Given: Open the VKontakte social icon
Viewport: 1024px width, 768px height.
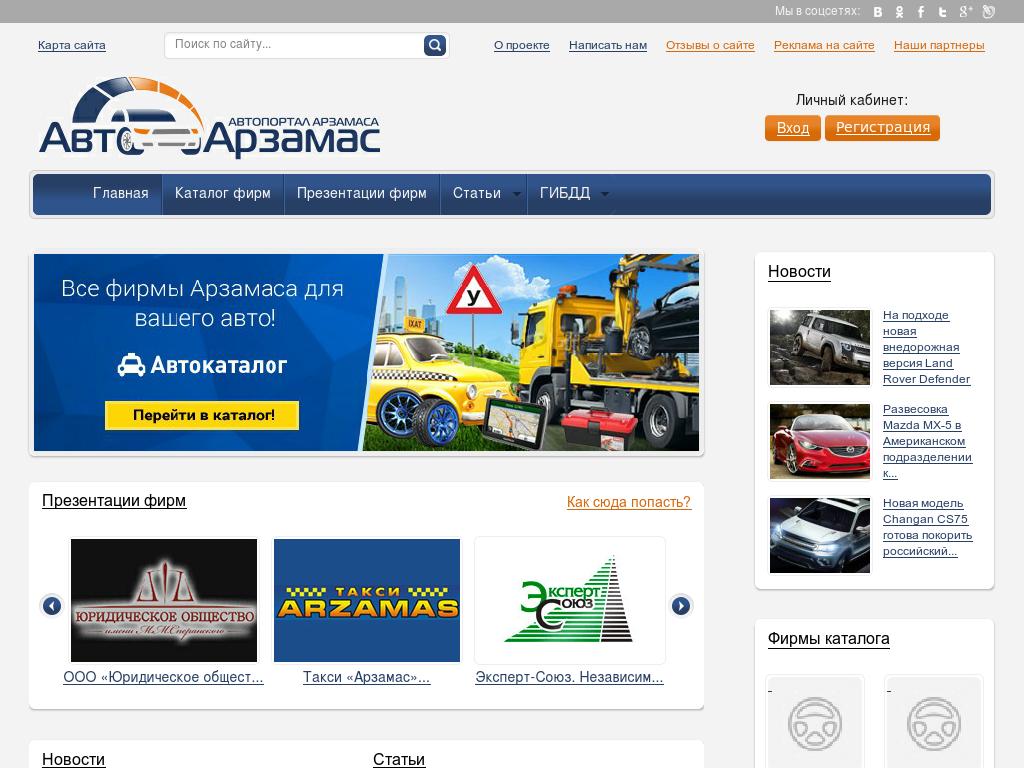Looking at the screenshot, I should click(879, 11).
